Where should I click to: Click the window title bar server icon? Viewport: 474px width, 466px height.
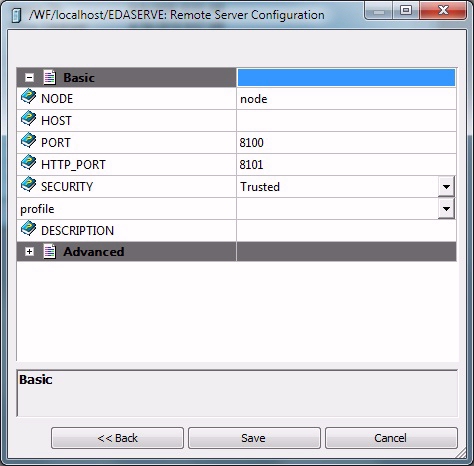pos(16,15)
